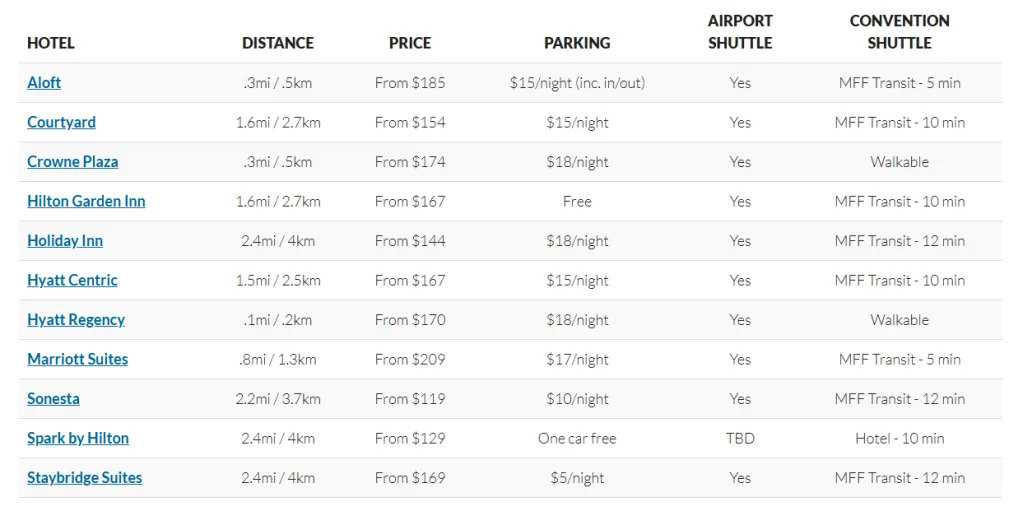
Task: Click the DISTANCE column header
Action: [x=278, y=43]
